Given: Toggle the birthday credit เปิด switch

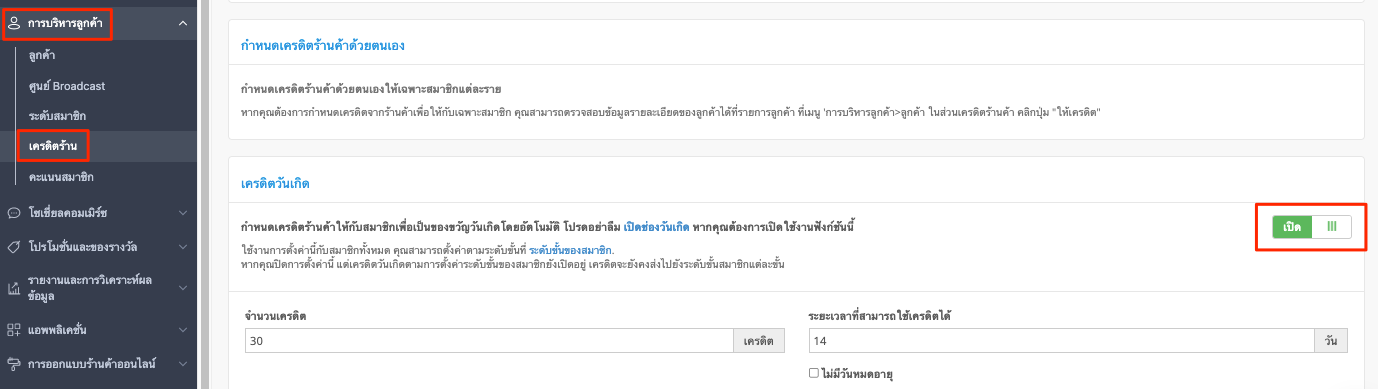Looking at the screenshot, I should click(1312, 227).
